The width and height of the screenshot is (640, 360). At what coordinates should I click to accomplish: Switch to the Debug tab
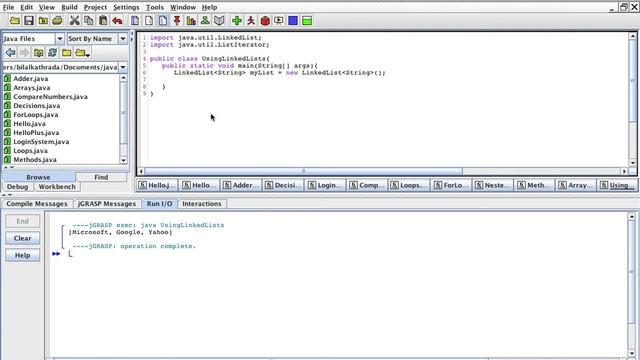(x=18, y=187)
